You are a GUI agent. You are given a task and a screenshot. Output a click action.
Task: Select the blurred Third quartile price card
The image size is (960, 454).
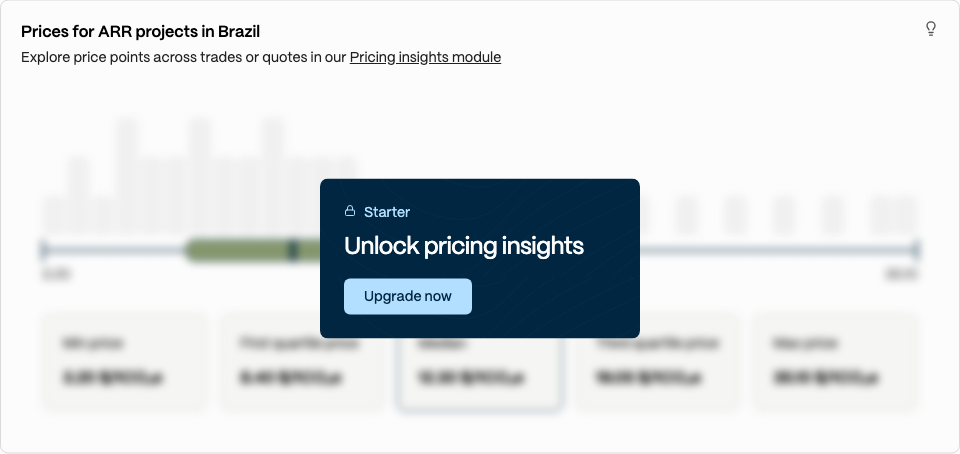point(658,362)
